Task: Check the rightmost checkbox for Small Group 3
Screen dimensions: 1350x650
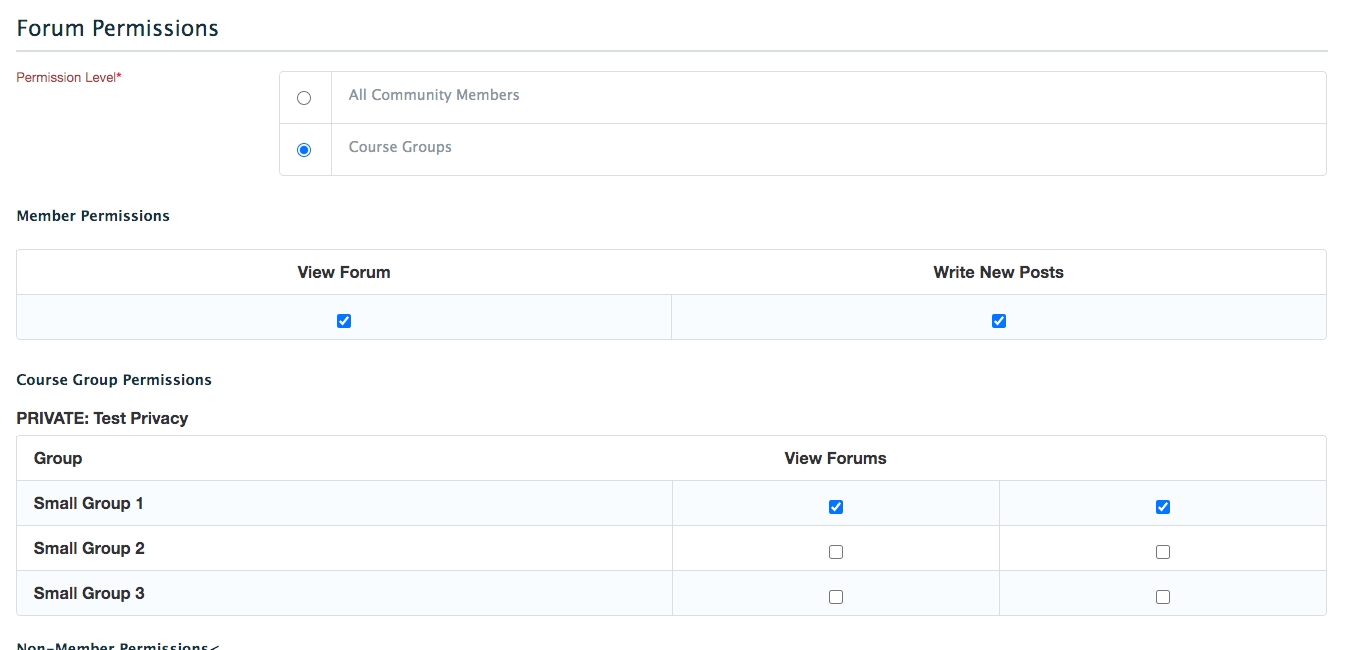Action: point(1162,597)
